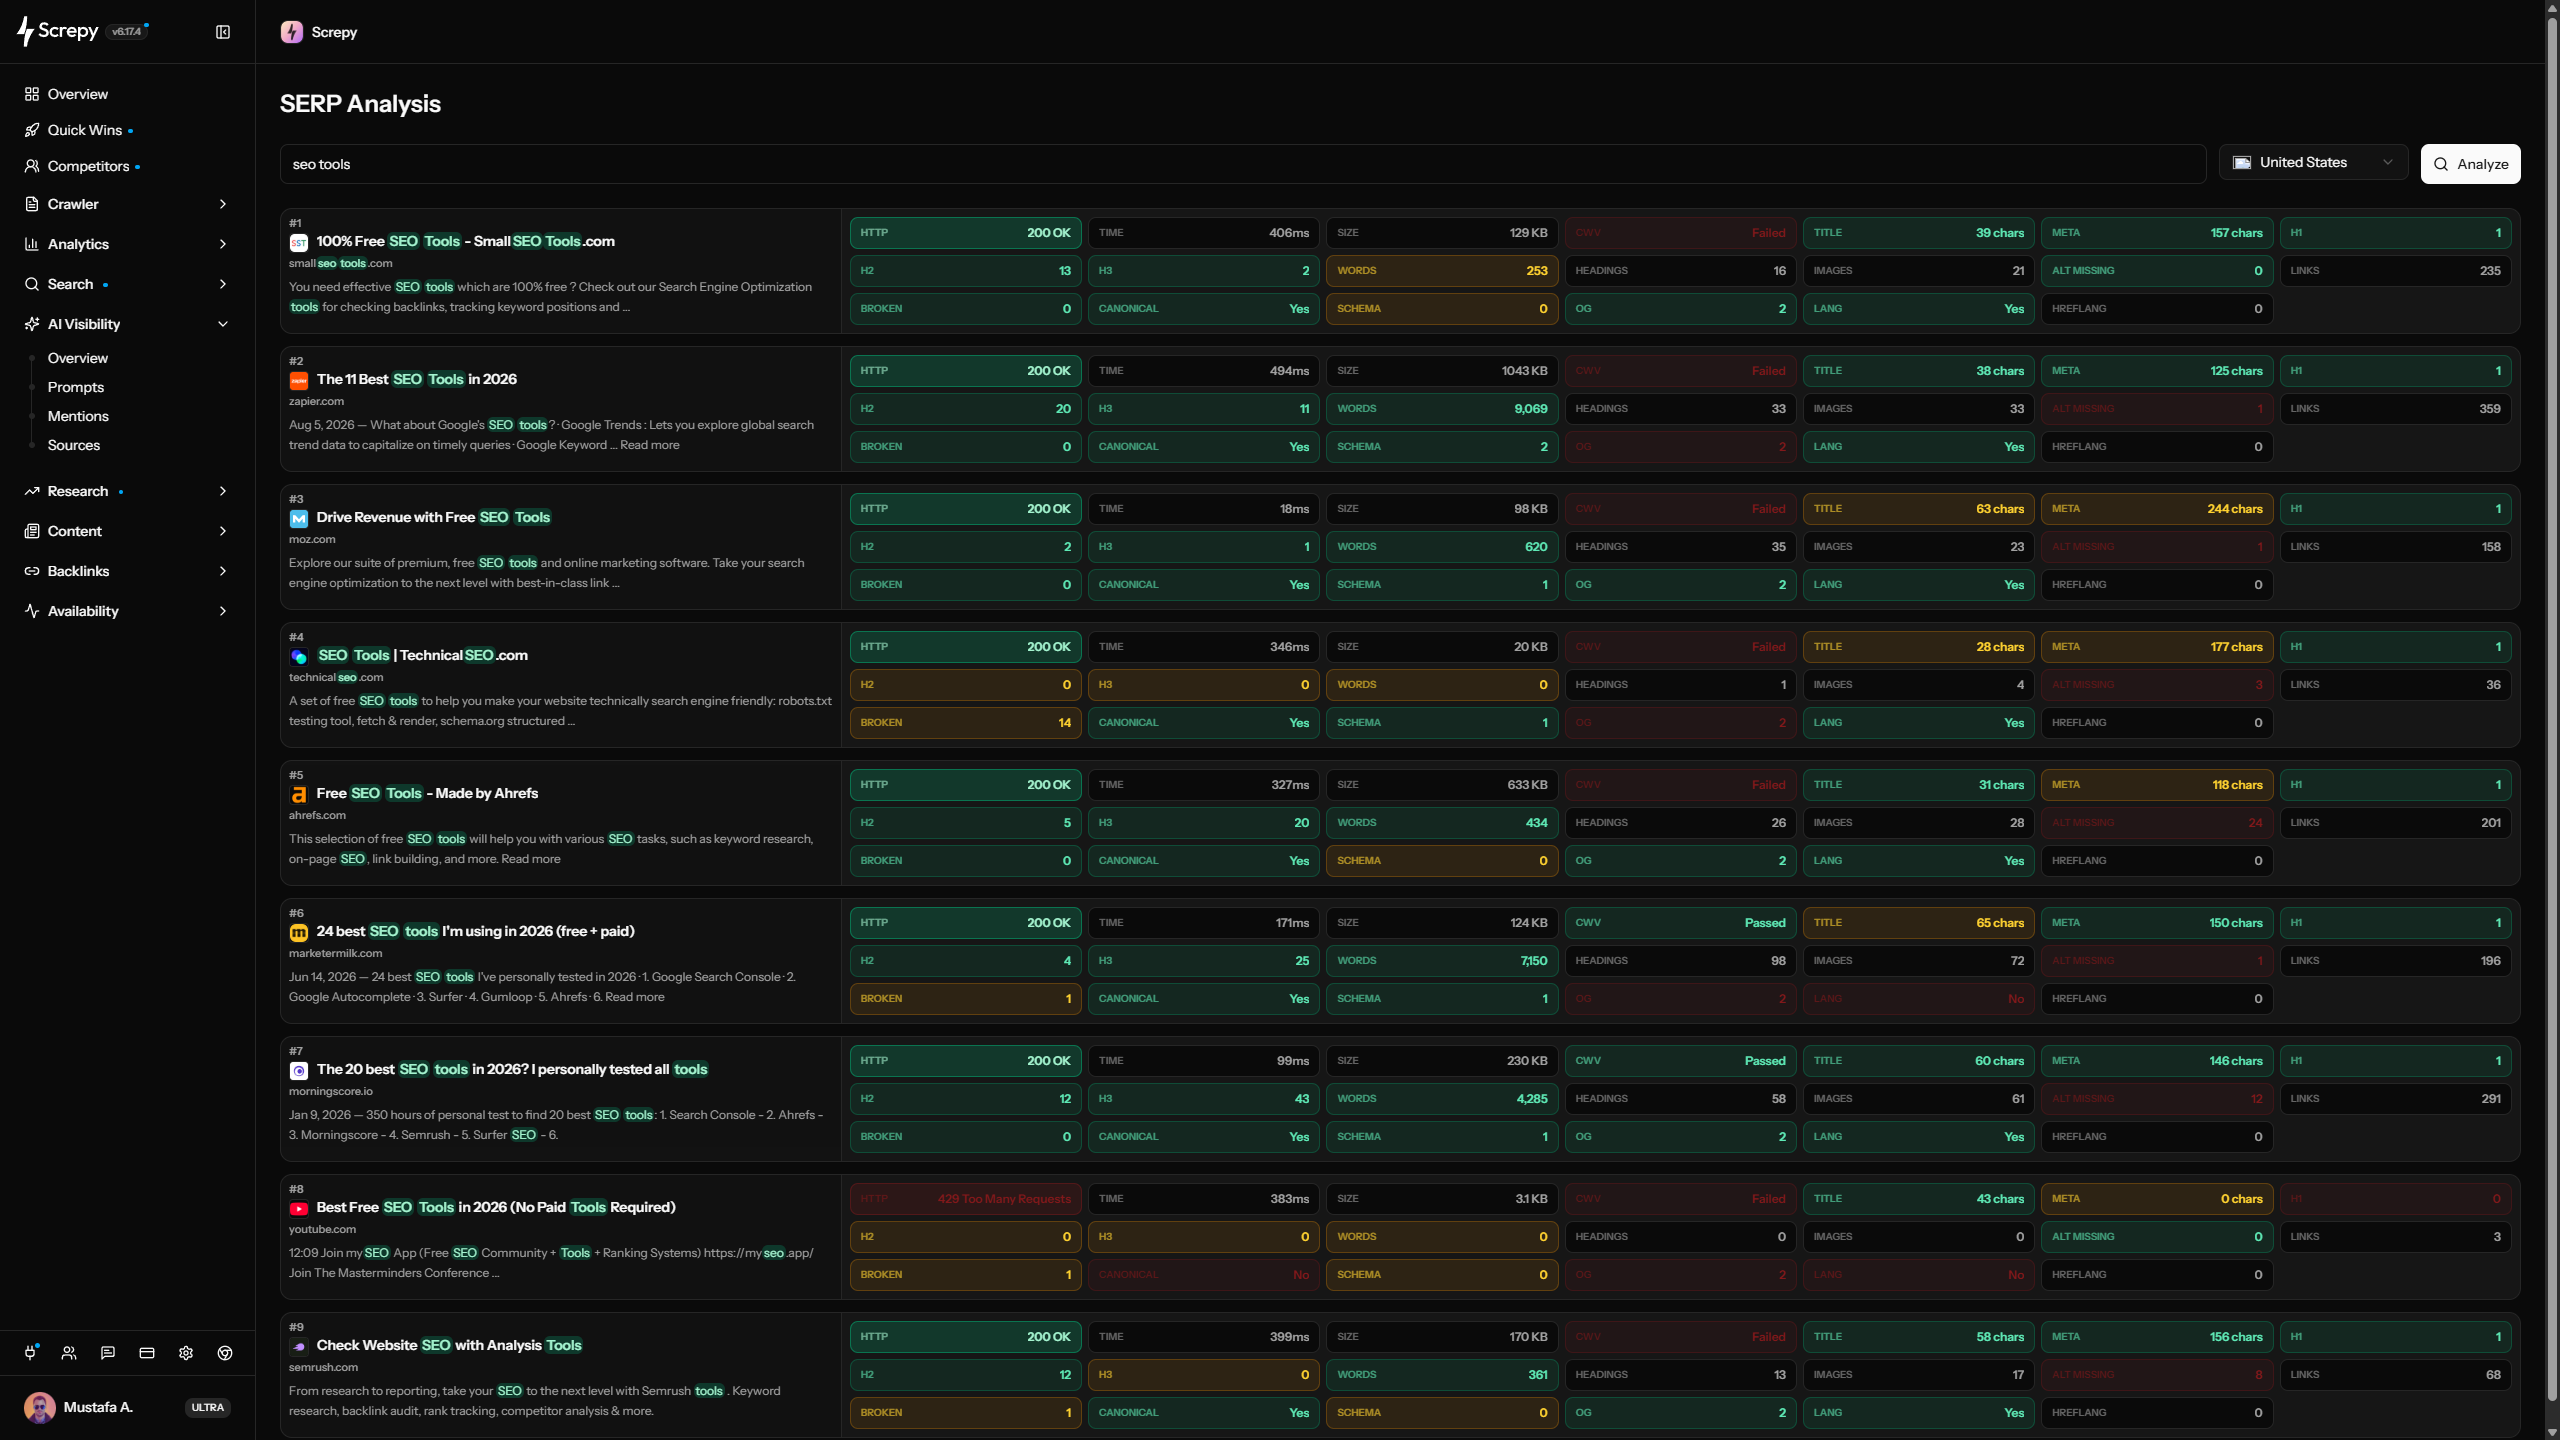Viewport: 2560px width, 1440px height.
Task: Expand the Content menu chevron
Action: (x=223, y=531)
